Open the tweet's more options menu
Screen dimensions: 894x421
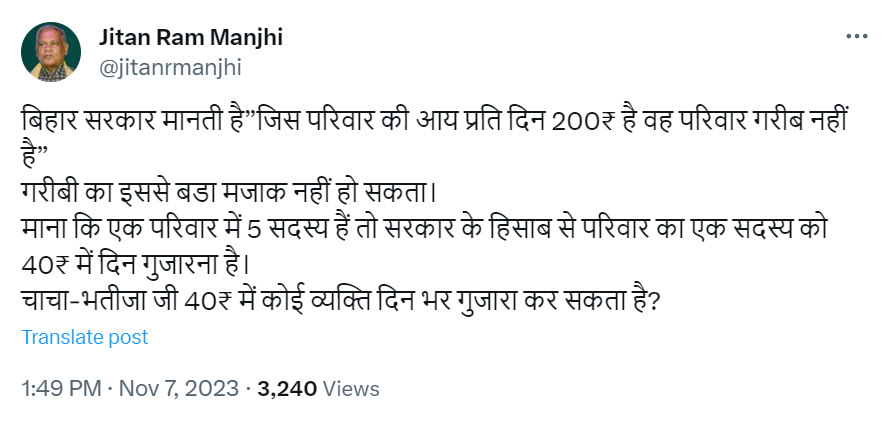pos(857,37)
